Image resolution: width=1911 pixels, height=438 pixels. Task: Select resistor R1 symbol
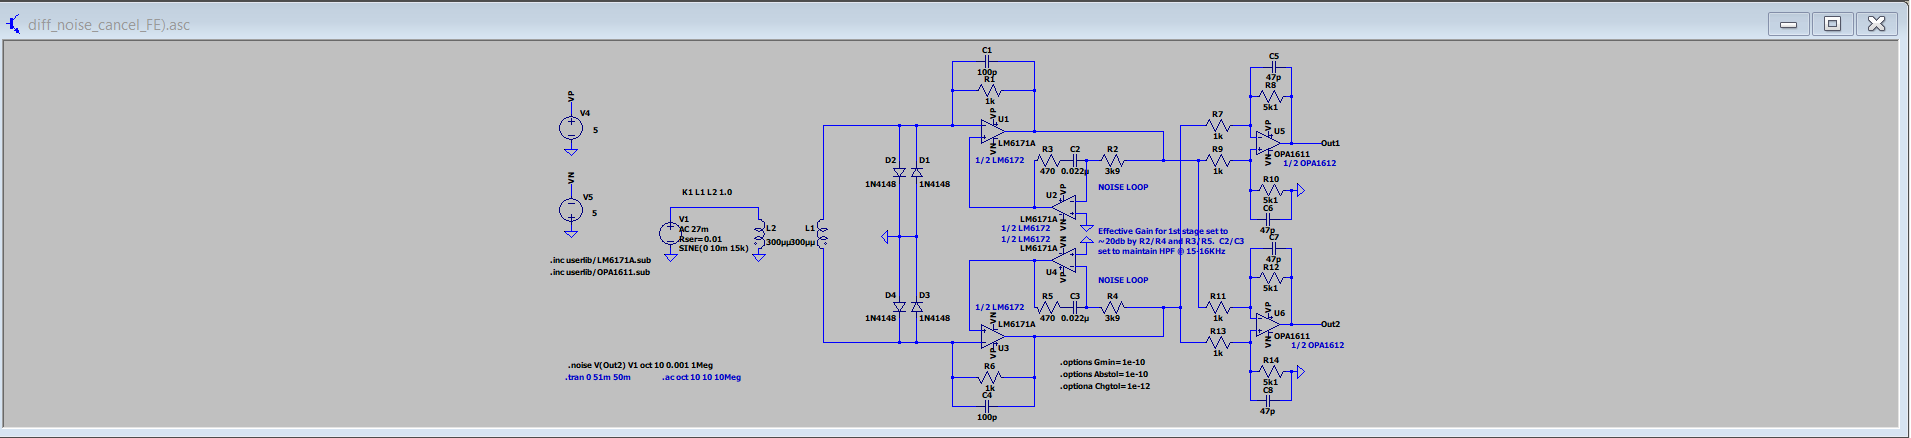pyautogui.click(x=989, y=90)
